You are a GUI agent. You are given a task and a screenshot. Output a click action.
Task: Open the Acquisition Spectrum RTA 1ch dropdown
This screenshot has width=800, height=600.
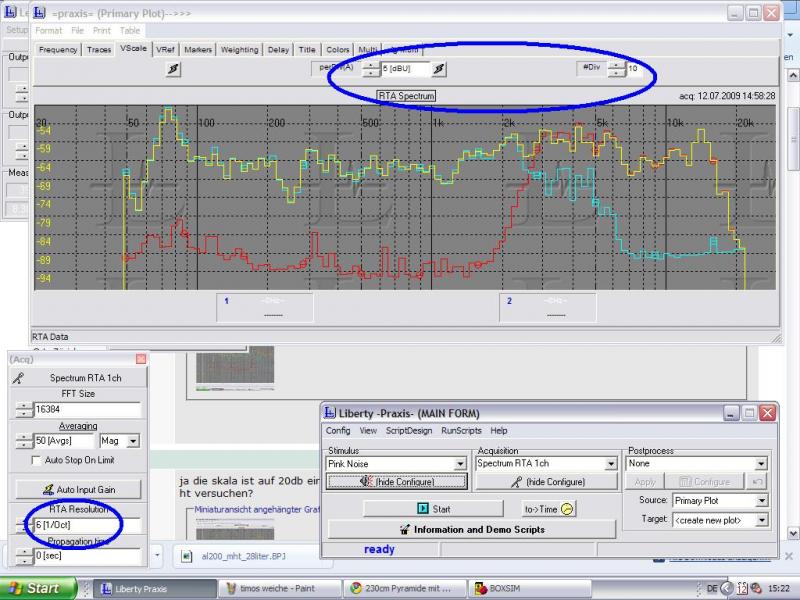tap(610, 464)
